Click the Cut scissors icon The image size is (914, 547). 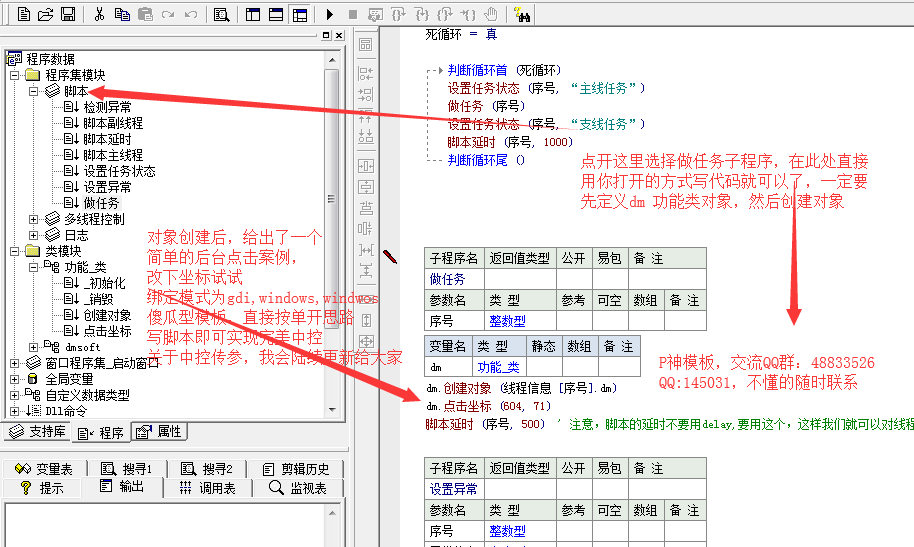99,14
